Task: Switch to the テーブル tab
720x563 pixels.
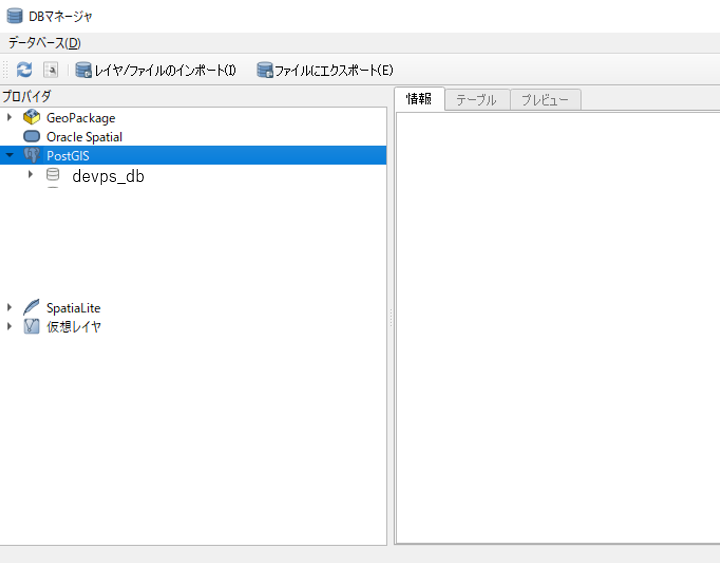Action: pyautogui.click(x=476, y=100)
